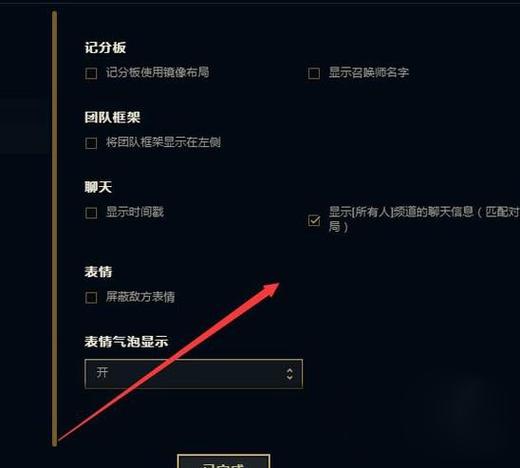Image resolution: width=520 pixels, height=468 pixels.
Task: Click the 将团队框架显示在左侧 label text
Action: [x=163, y=142]
